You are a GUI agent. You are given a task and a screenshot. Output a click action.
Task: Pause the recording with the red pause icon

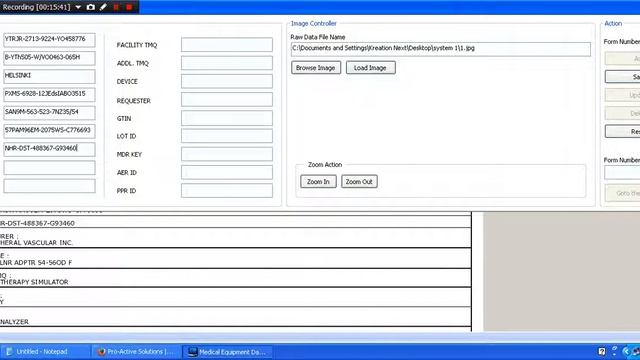pos(116,7)
